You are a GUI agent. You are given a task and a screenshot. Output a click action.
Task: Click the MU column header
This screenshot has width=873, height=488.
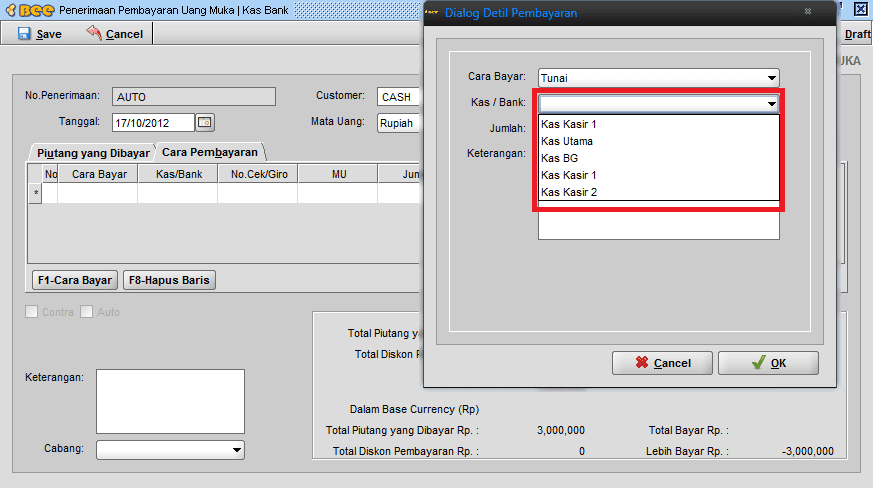pos(339,174)
